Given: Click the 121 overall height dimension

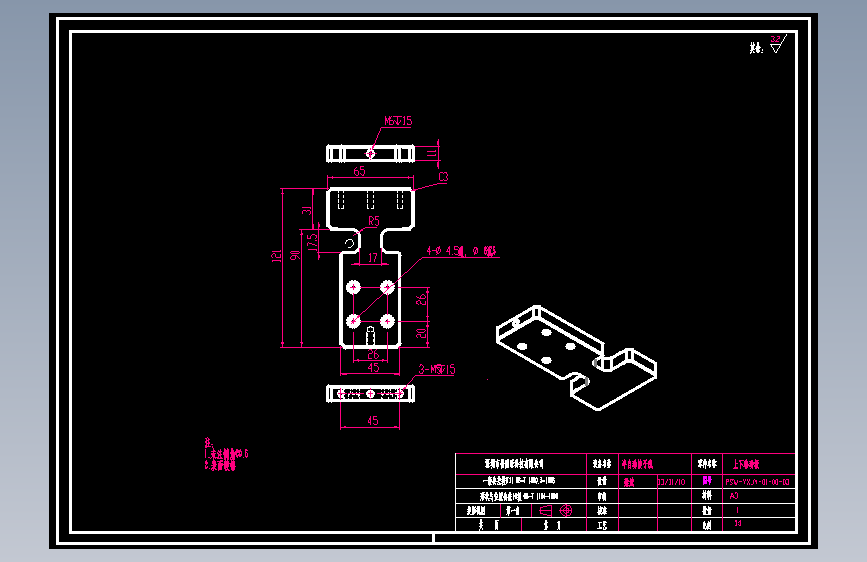Looking at the screenshot, I should tap(276, 256).
